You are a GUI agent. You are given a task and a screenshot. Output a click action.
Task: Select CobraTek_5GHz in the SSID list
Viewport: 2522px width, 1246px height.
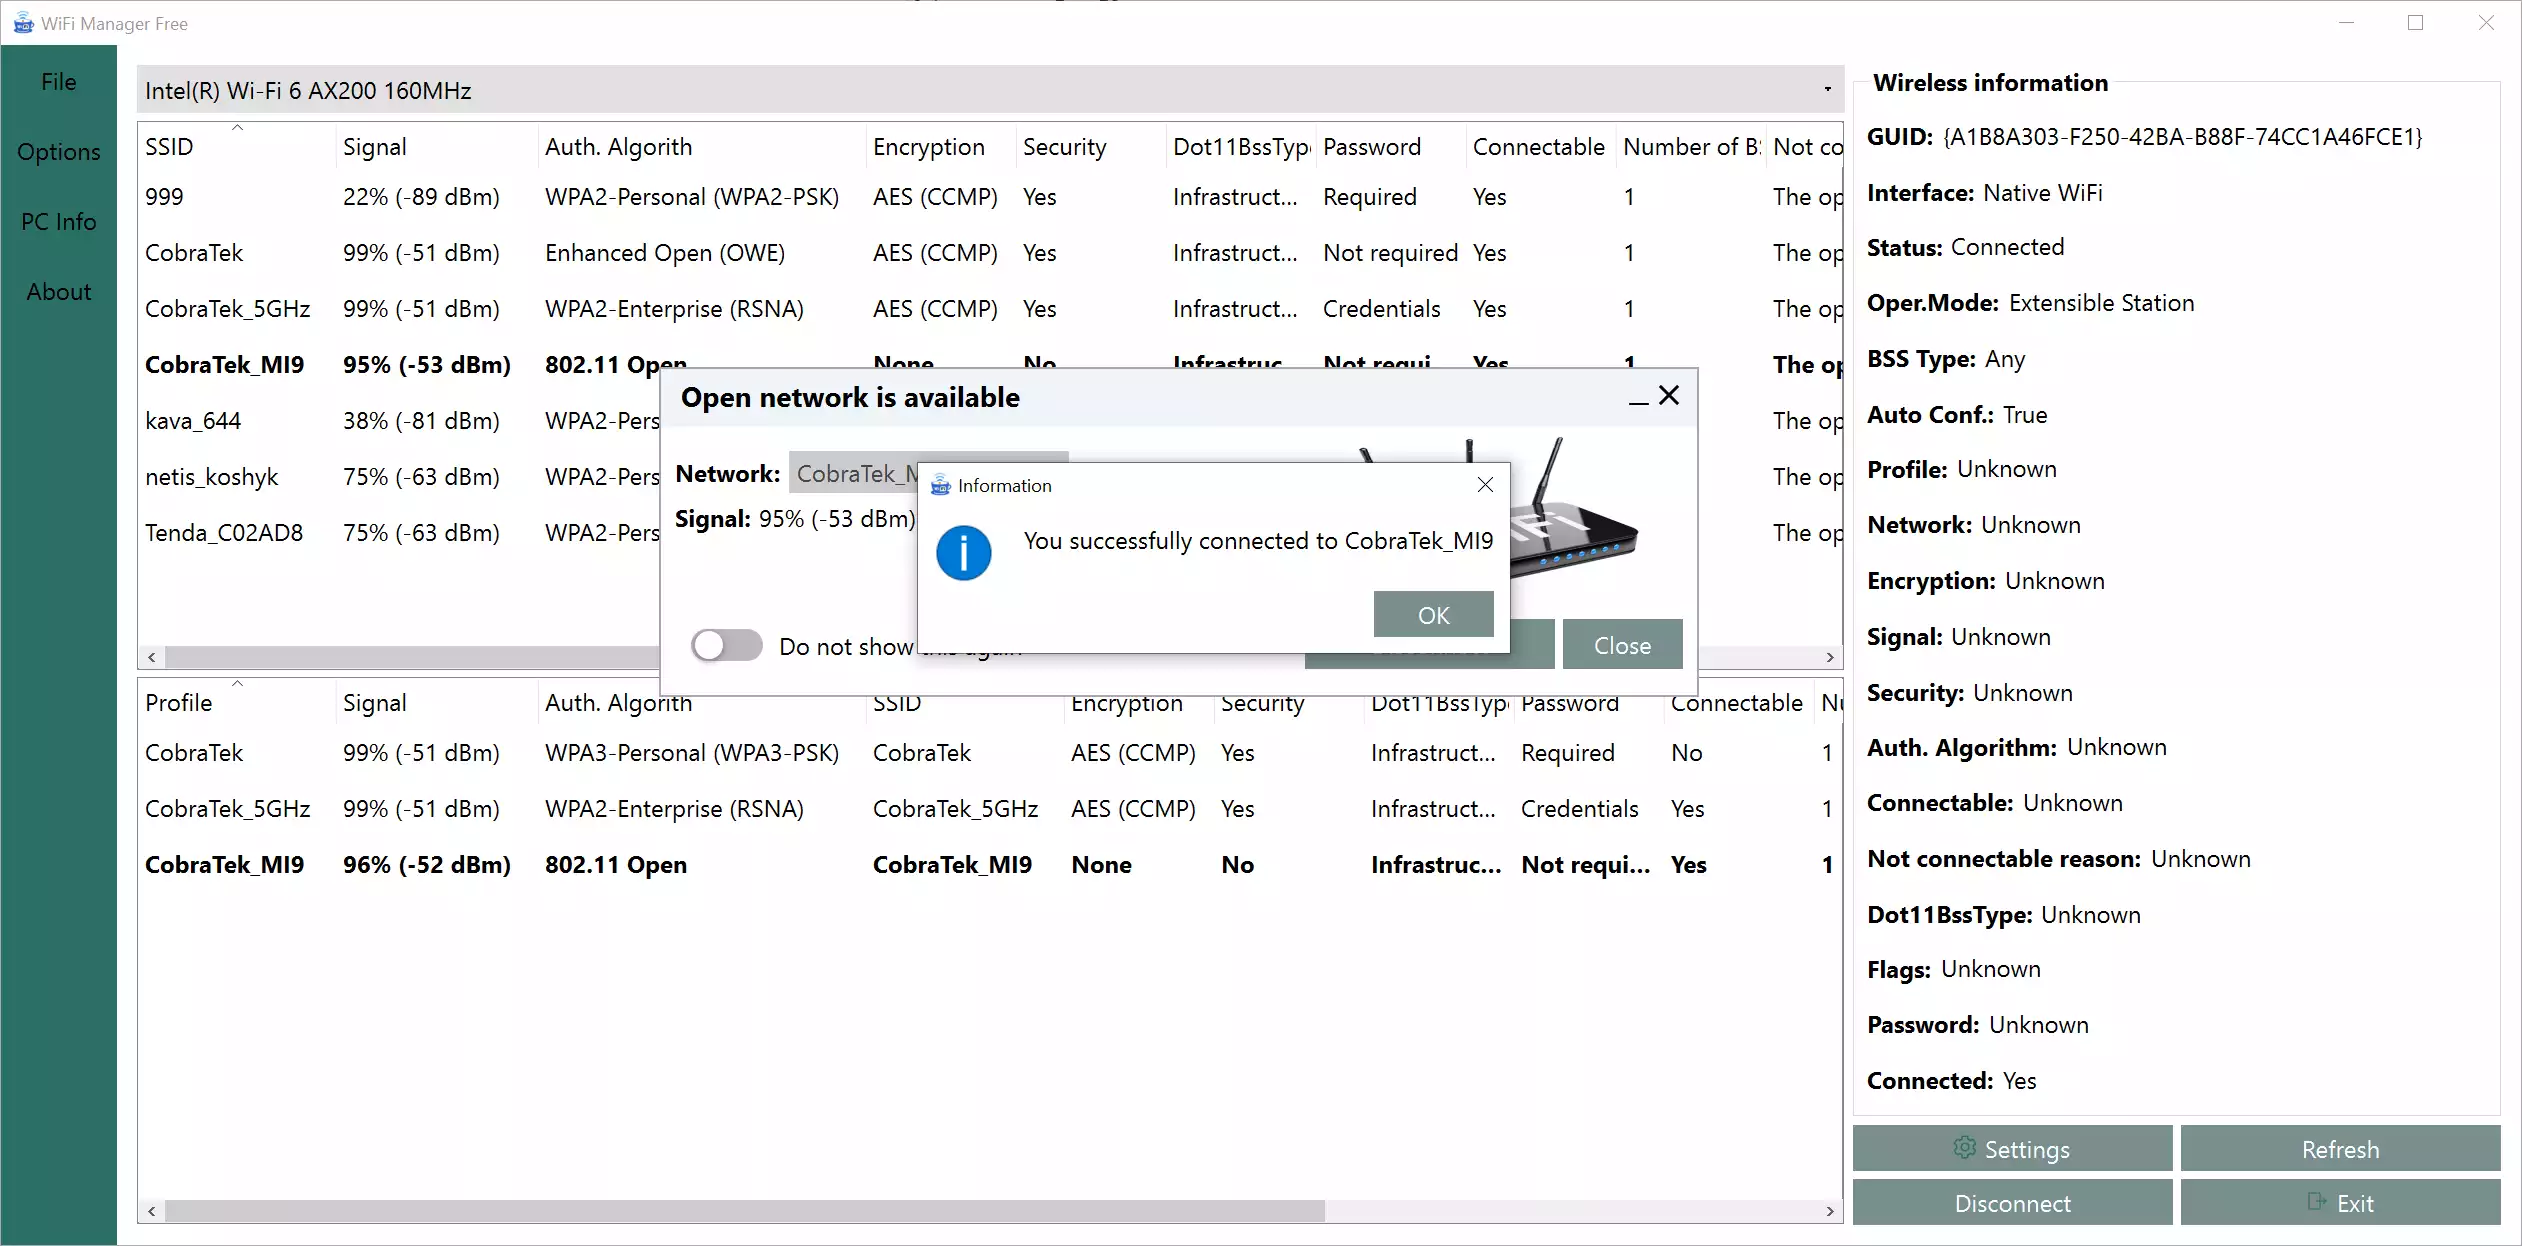tap(990, 309)
